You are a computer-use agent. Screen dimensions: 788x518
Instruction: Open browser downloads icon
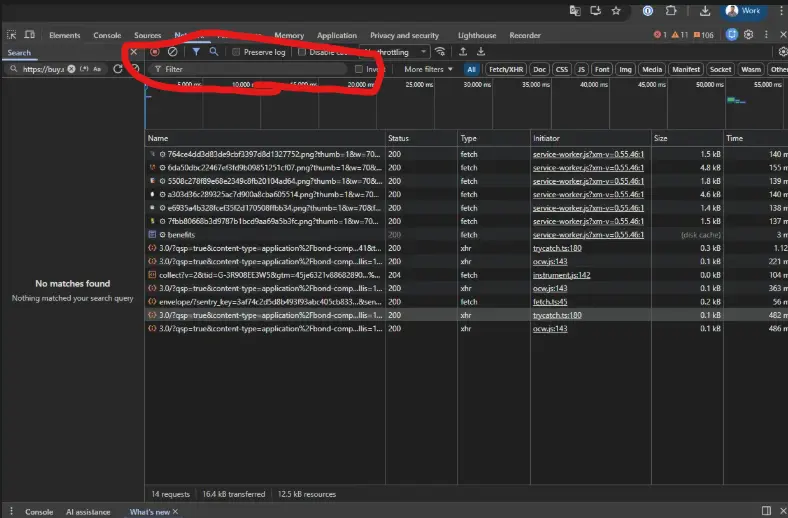pos(705,11)
